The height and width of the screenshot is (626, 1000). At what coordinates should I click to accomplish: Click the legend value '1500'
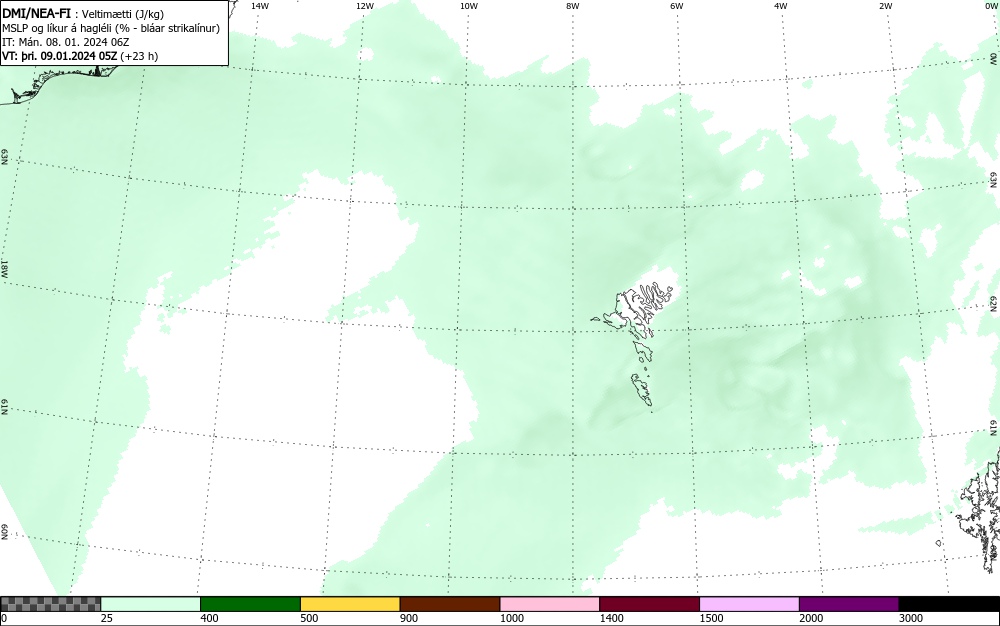(x=711, y=618)
